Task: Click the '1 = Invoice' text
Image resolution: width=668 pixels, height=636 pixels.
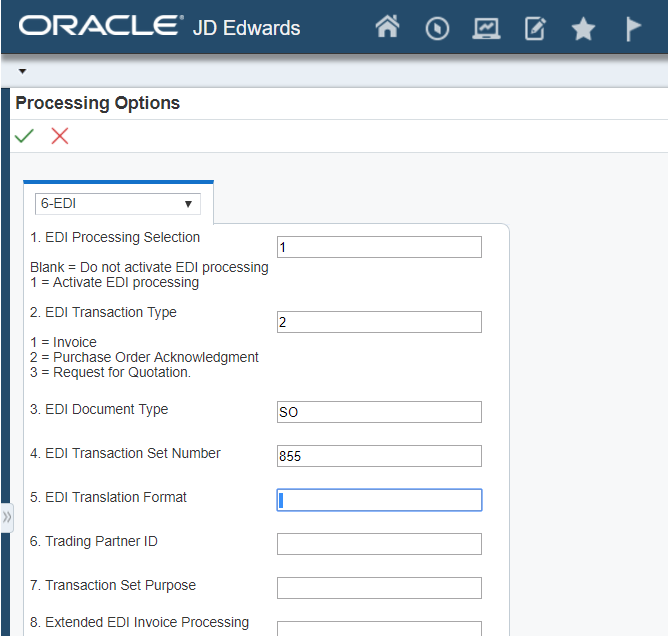Action: [x=63, y=342]
